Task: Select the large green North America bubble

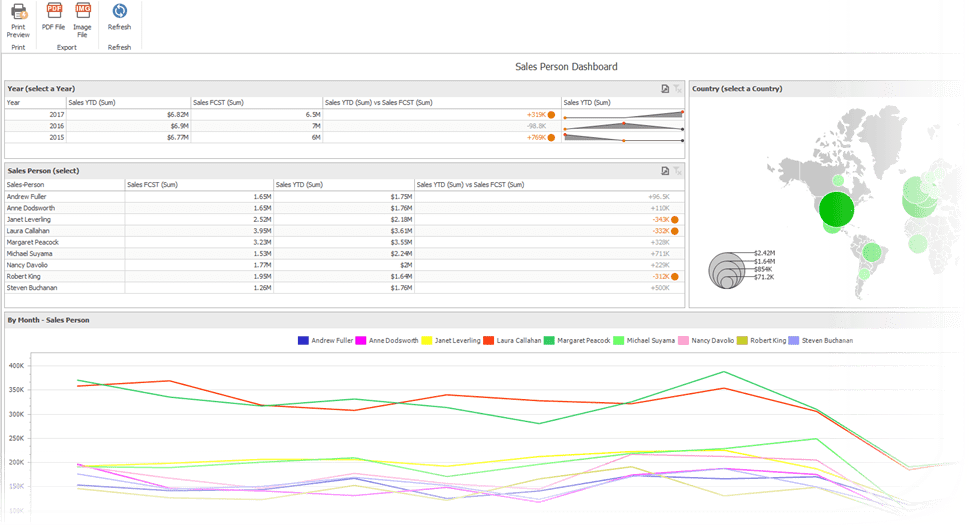Action: pyautogui.click(x=836, y=209)
